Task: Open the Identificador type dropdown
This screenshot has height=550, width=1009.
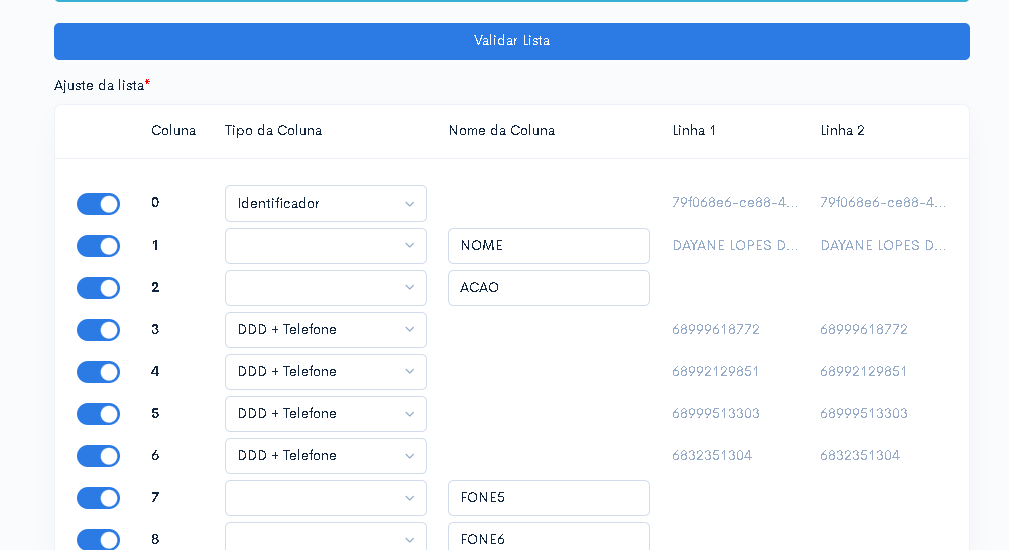Action: tap(326, 203)
